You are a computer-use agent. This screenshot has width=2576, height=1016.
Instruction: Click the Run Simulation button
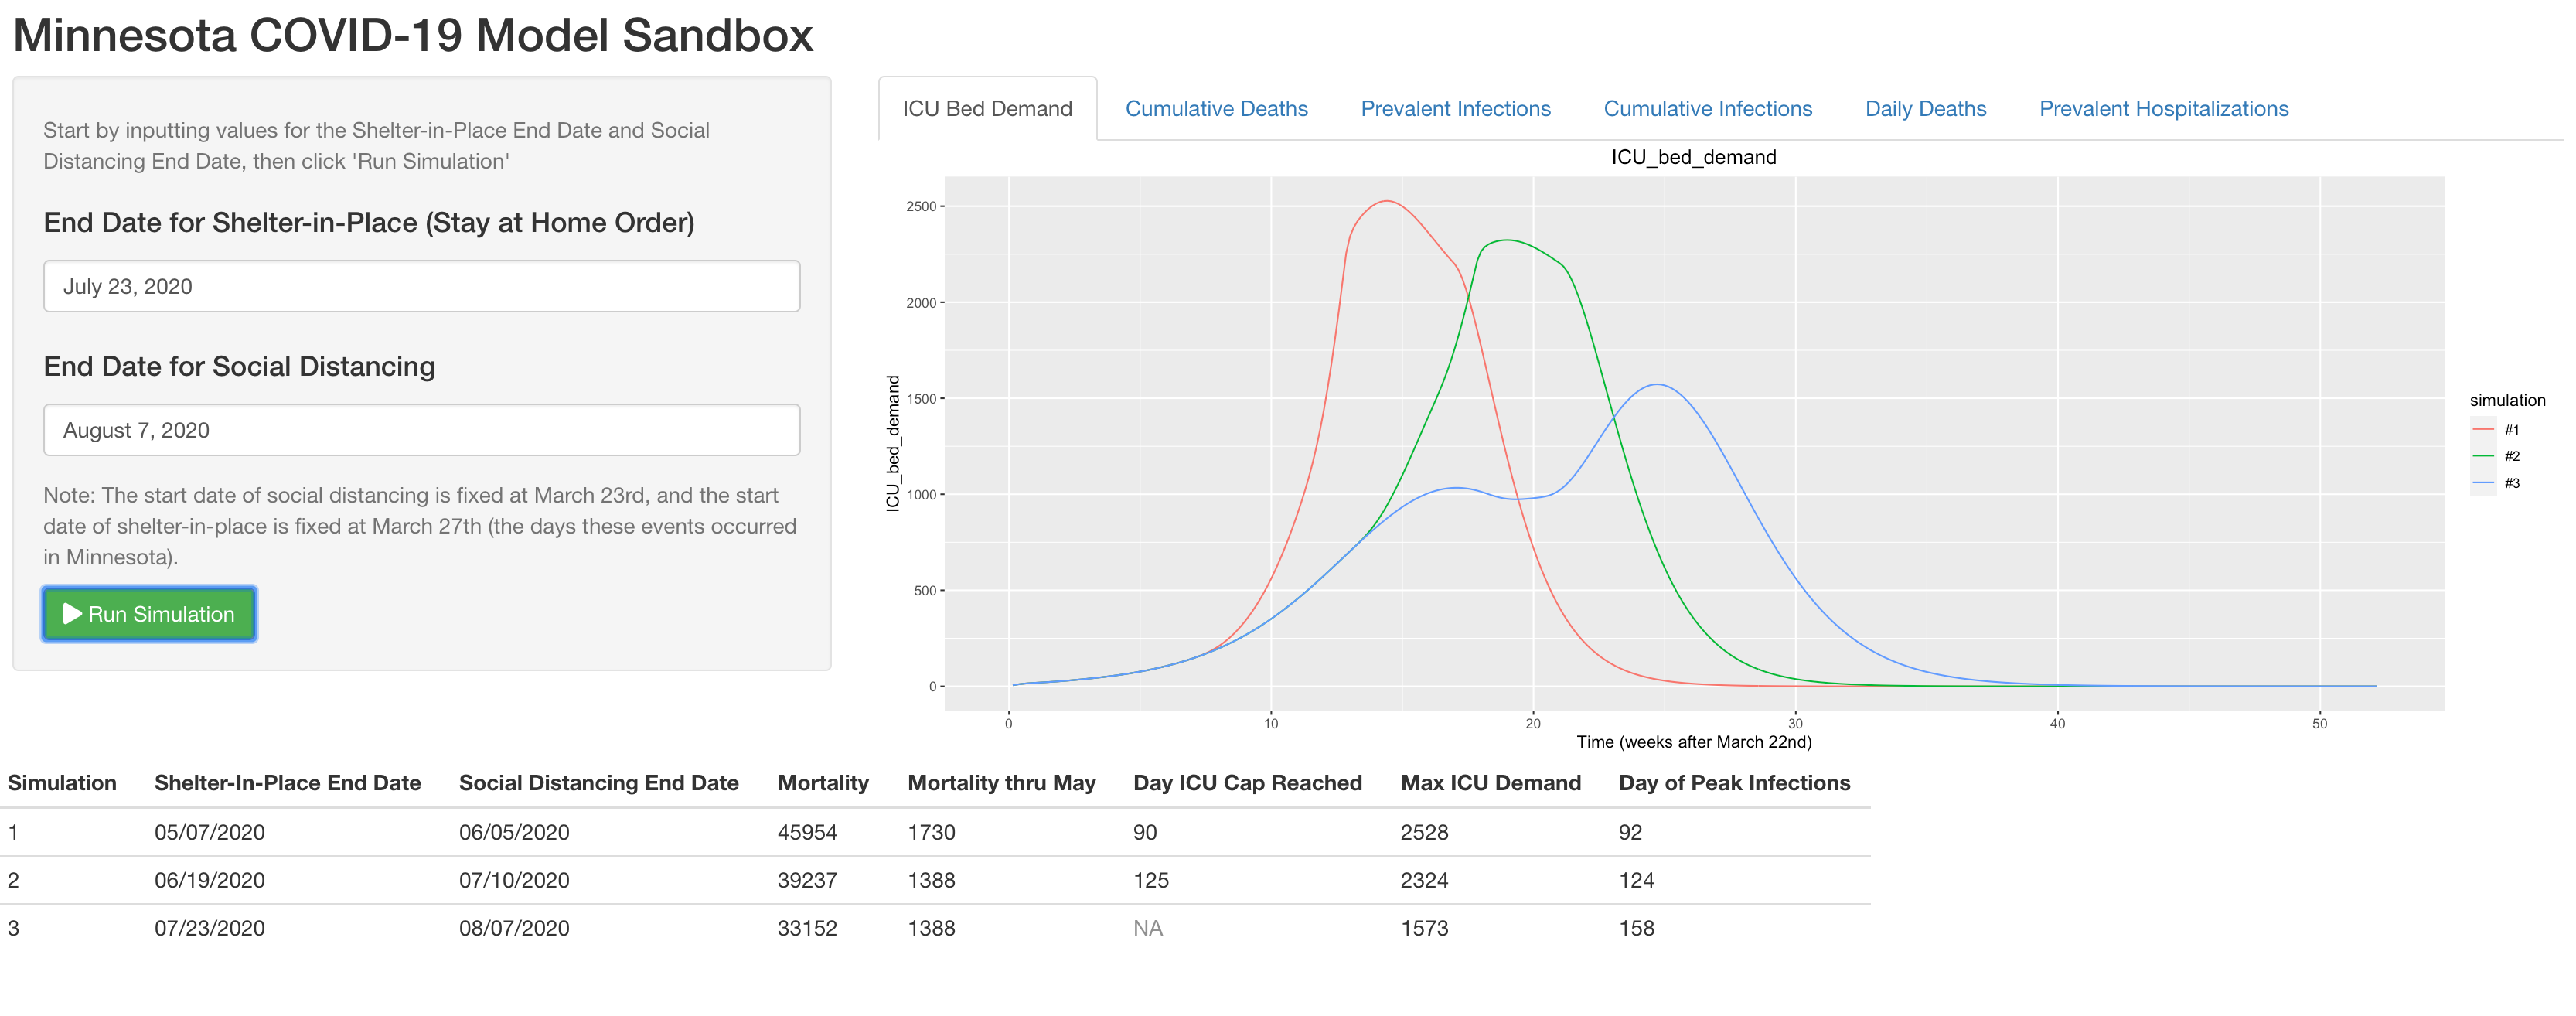149,614
